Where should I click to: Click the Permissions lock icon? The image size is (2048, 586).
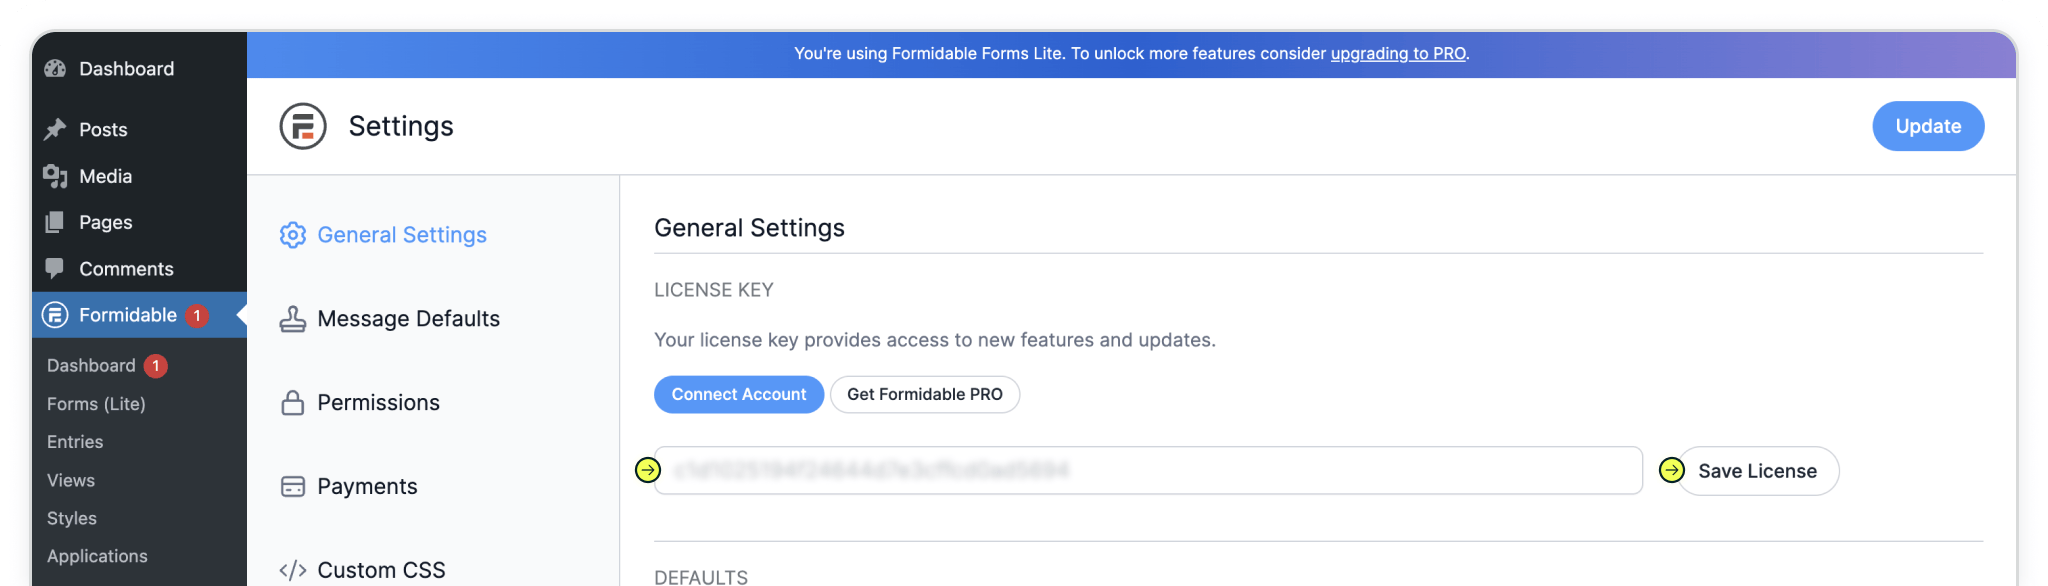[292, 403]
